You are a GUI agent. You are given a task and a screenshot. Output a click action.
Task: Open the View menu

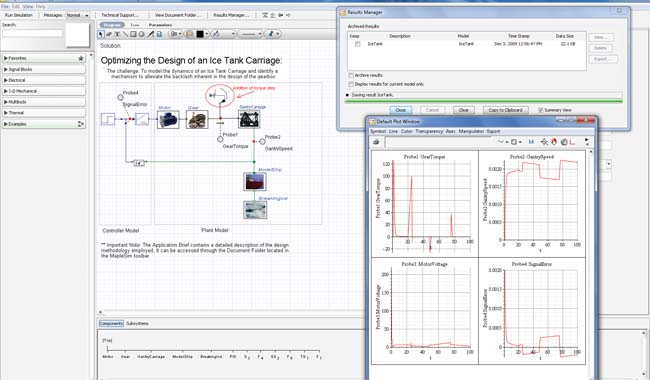[x=28, y=7]
